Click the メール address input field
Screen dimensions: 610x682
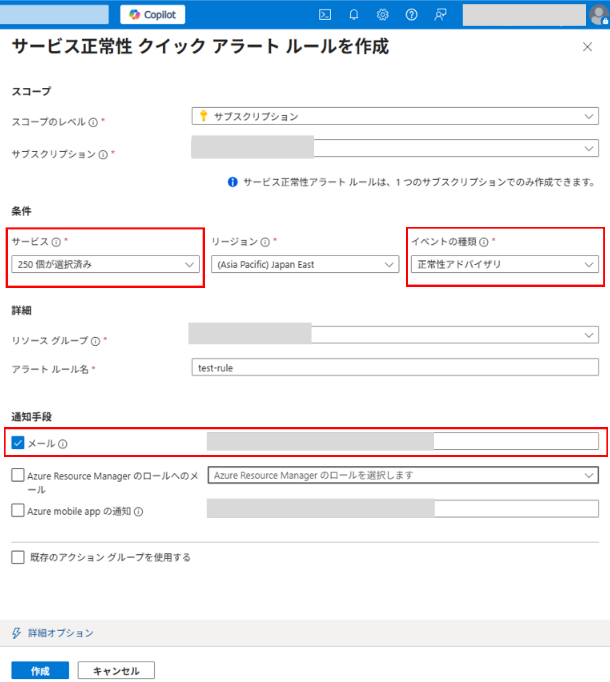[x=403, y=441]
